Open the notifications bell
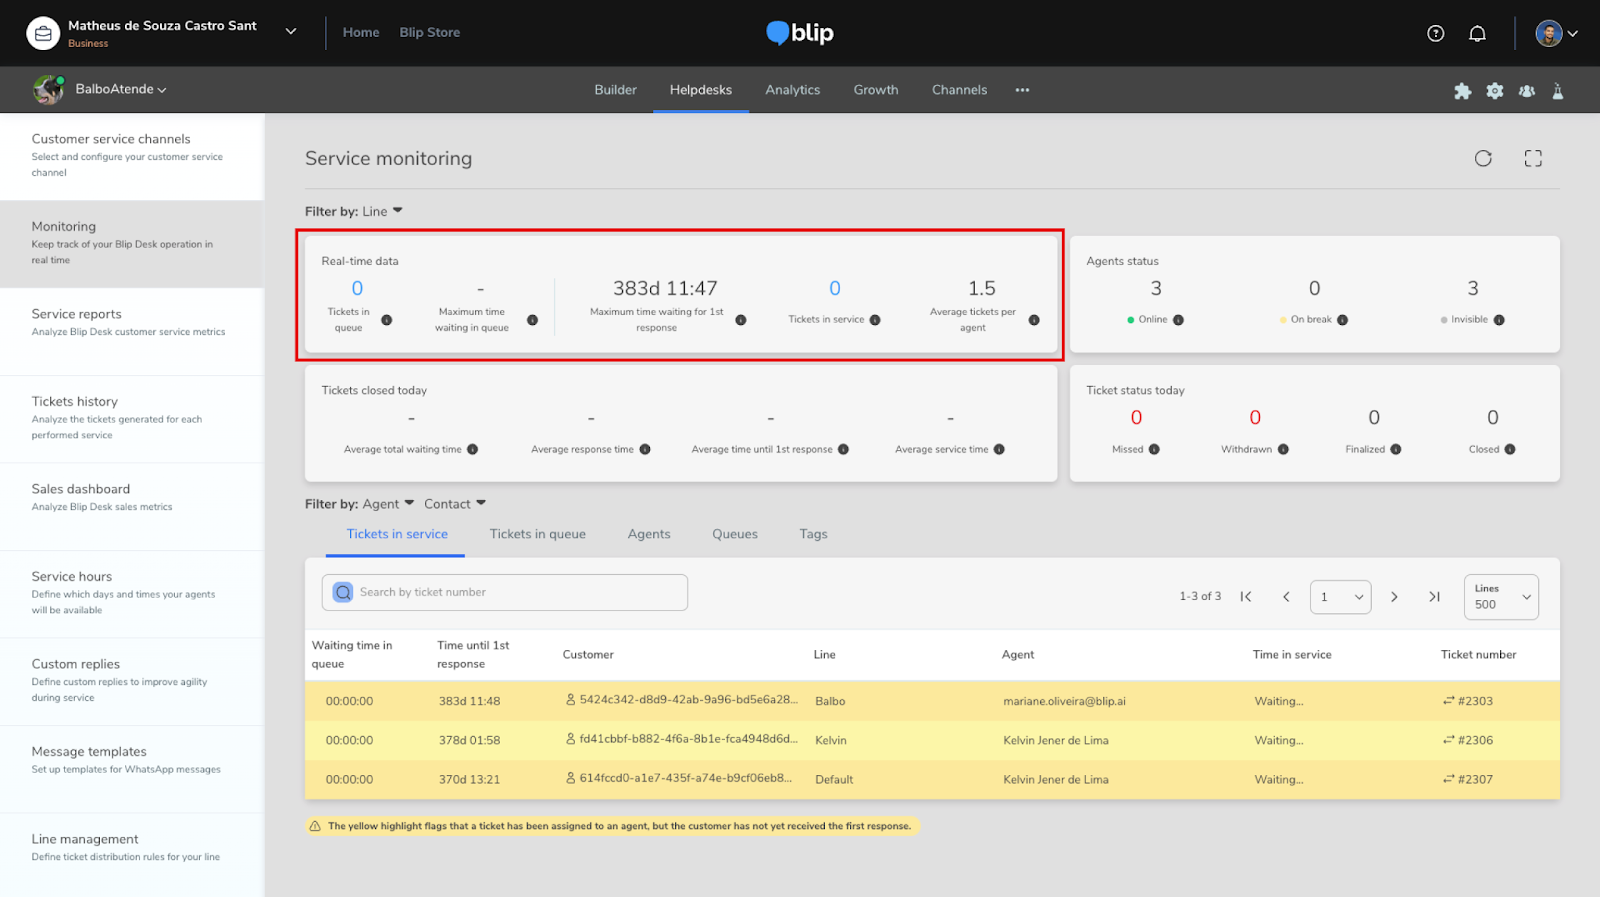 (x=1477, y=33)
